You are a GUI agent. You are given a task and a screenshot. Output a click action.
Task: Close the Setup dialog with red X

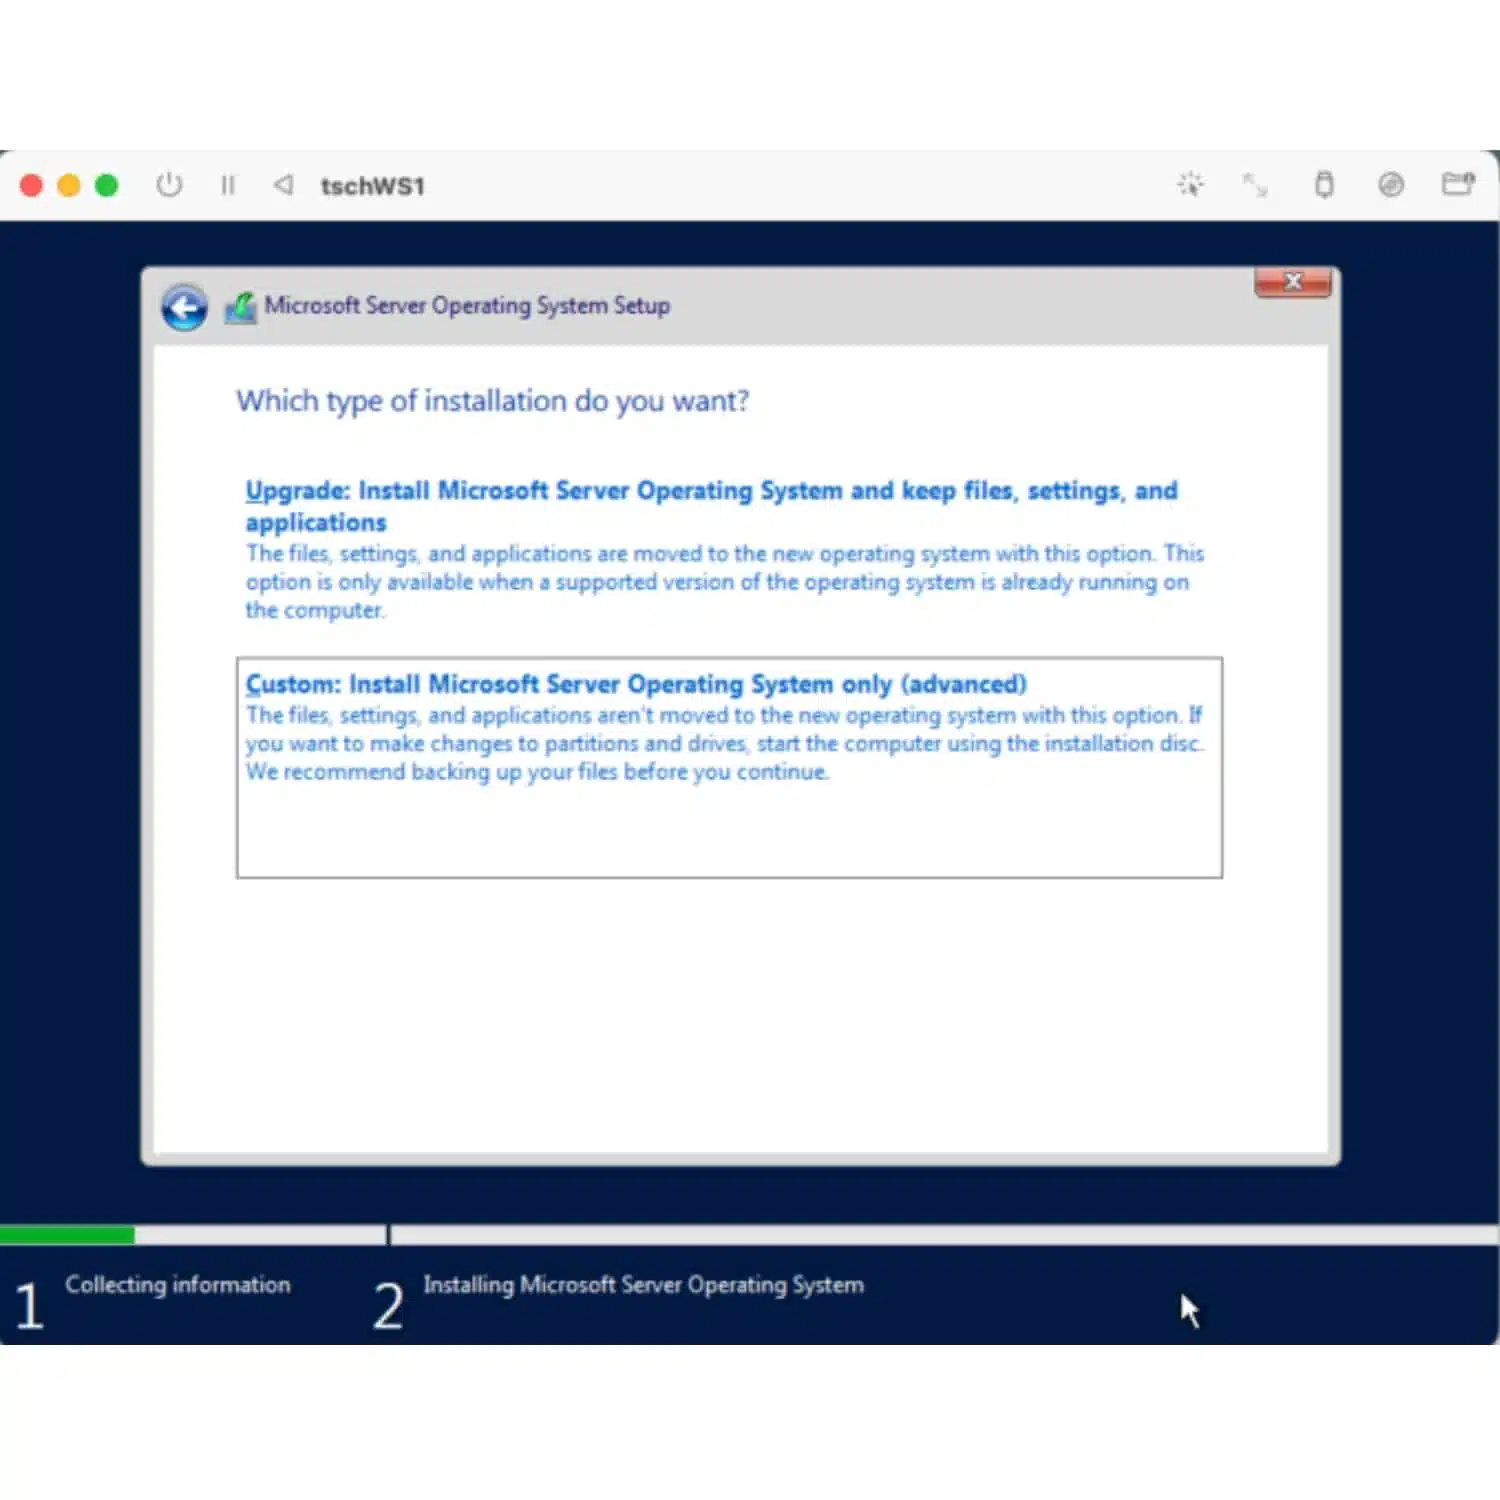[1293, 282]
